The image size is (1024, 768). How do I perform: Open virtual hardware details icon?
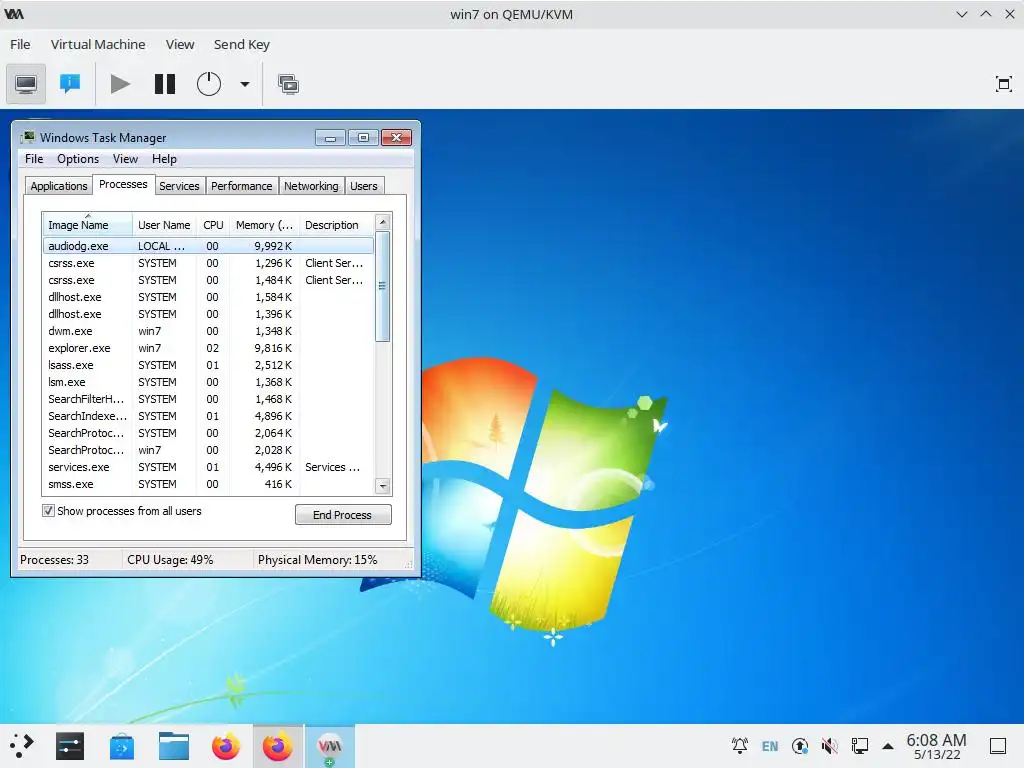[70, 84]
